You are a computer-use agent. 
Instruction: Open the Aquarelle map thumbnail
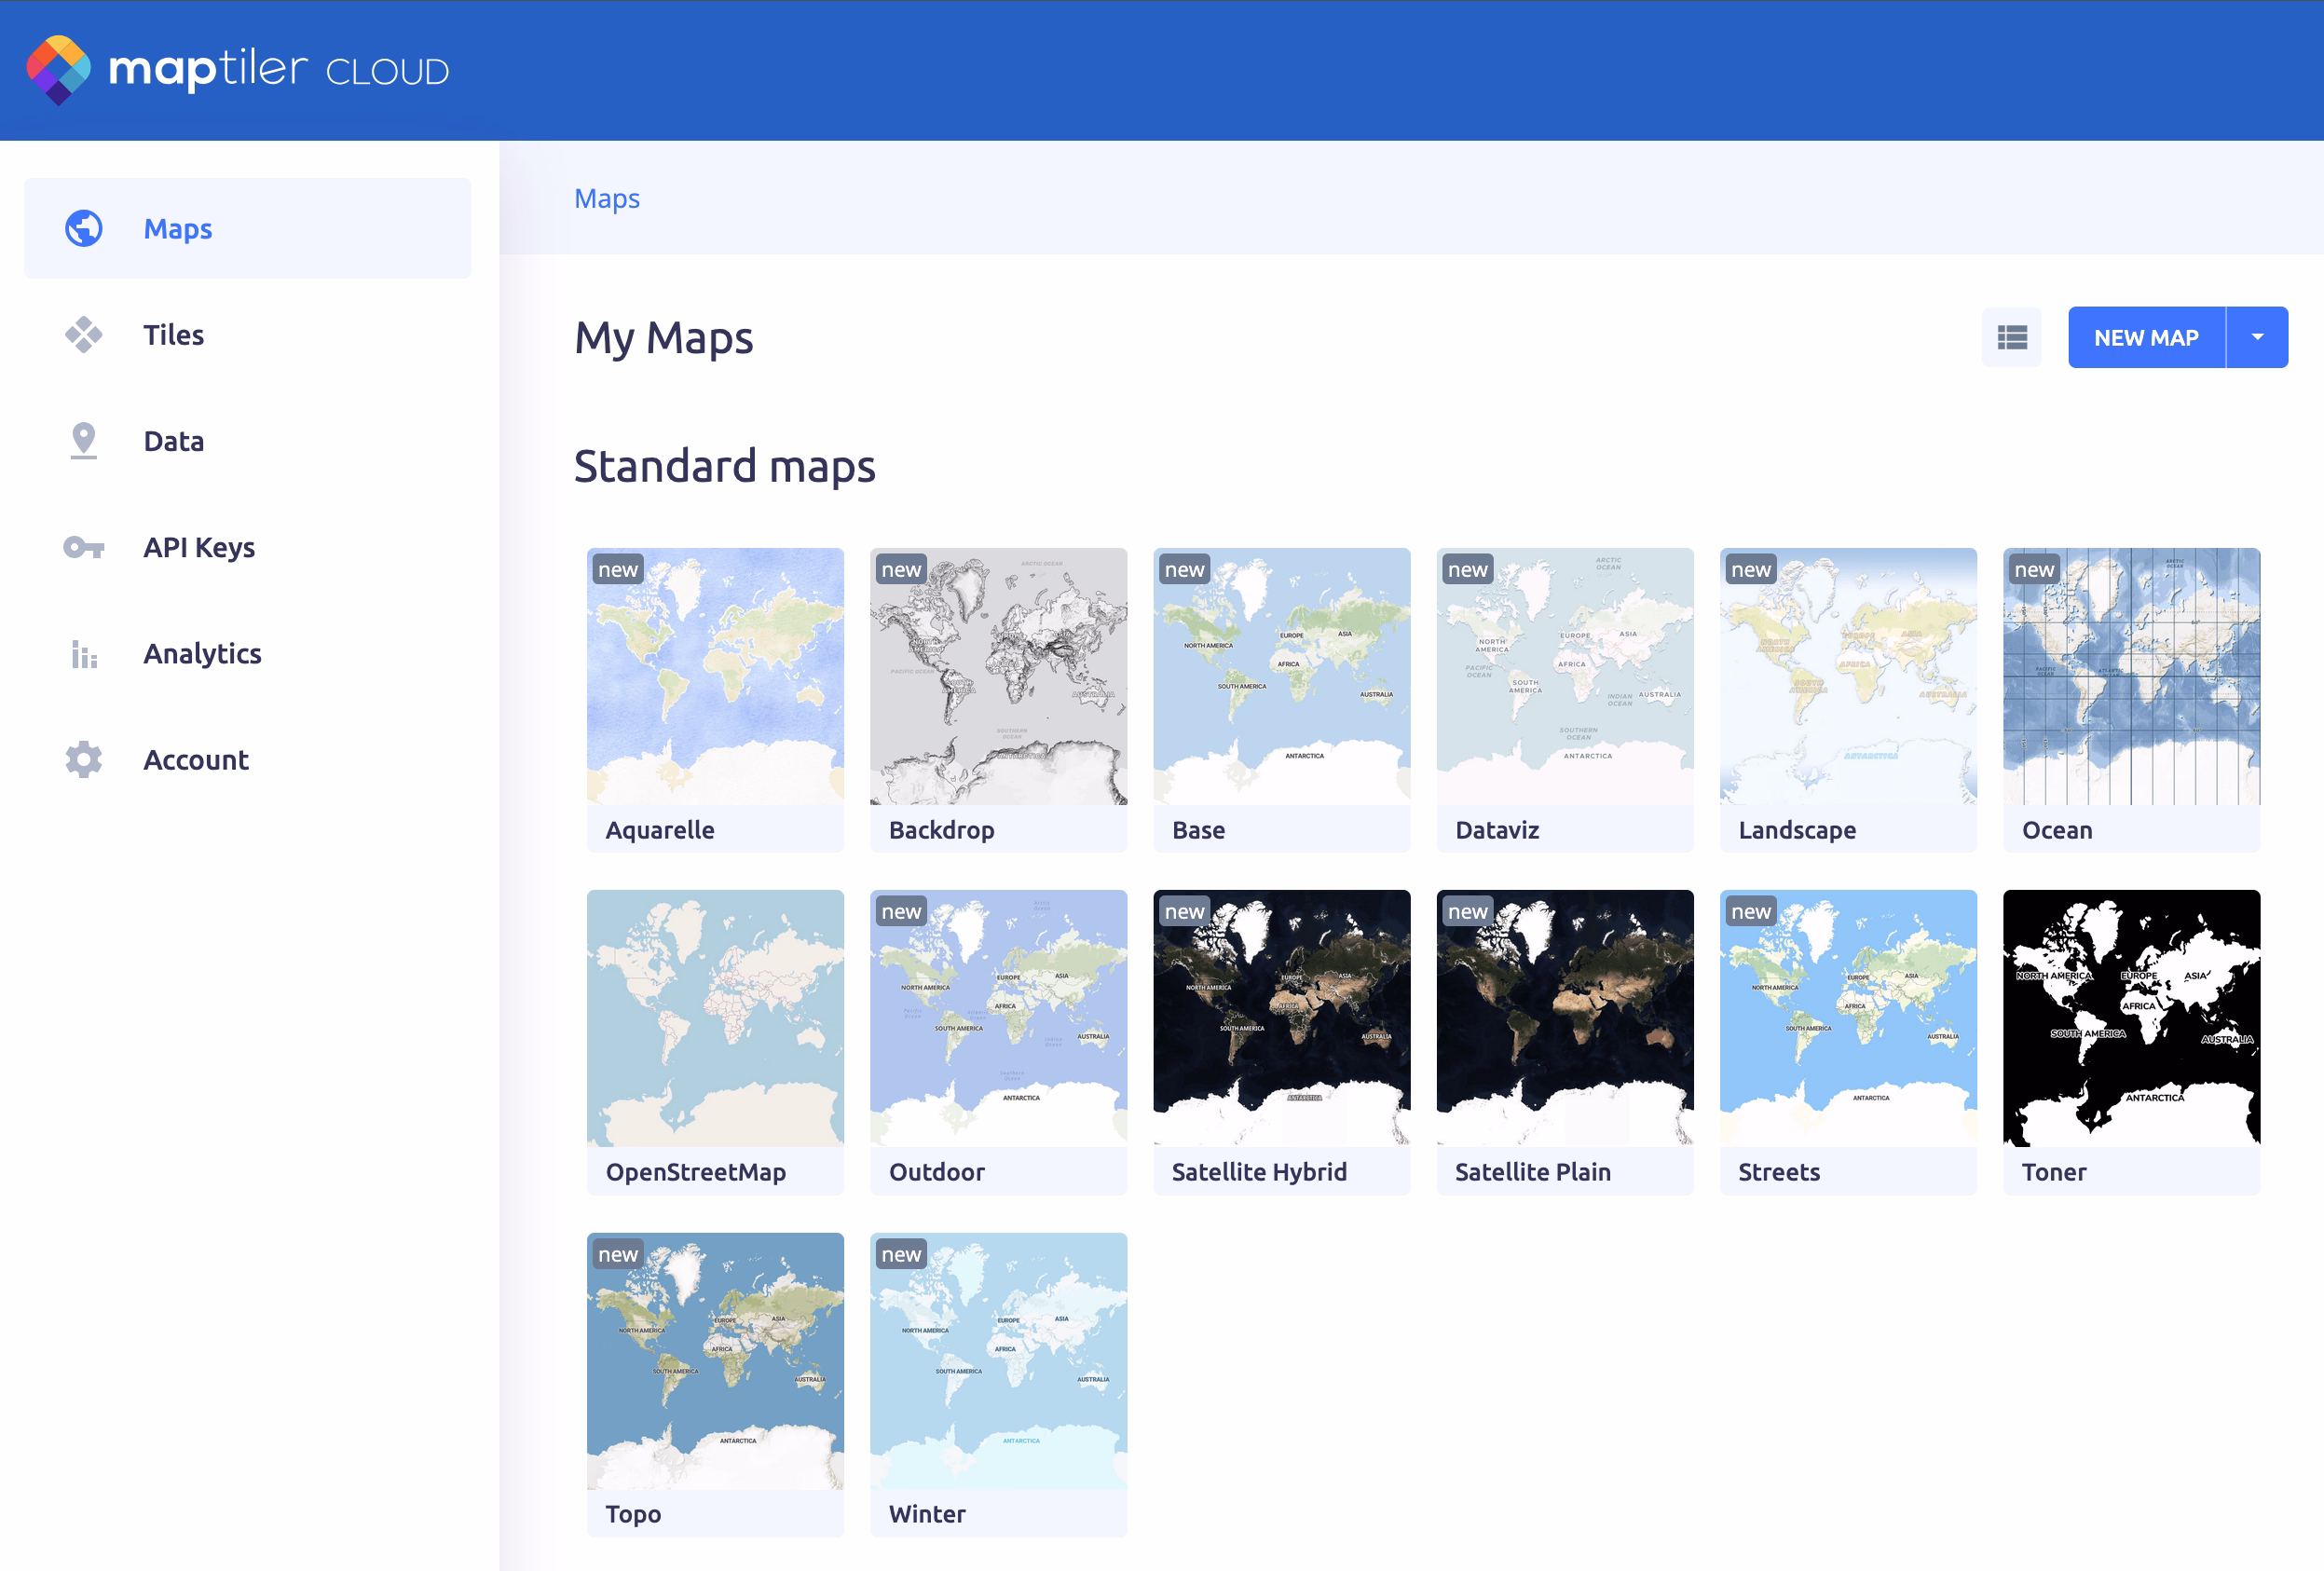click(715, 677)
